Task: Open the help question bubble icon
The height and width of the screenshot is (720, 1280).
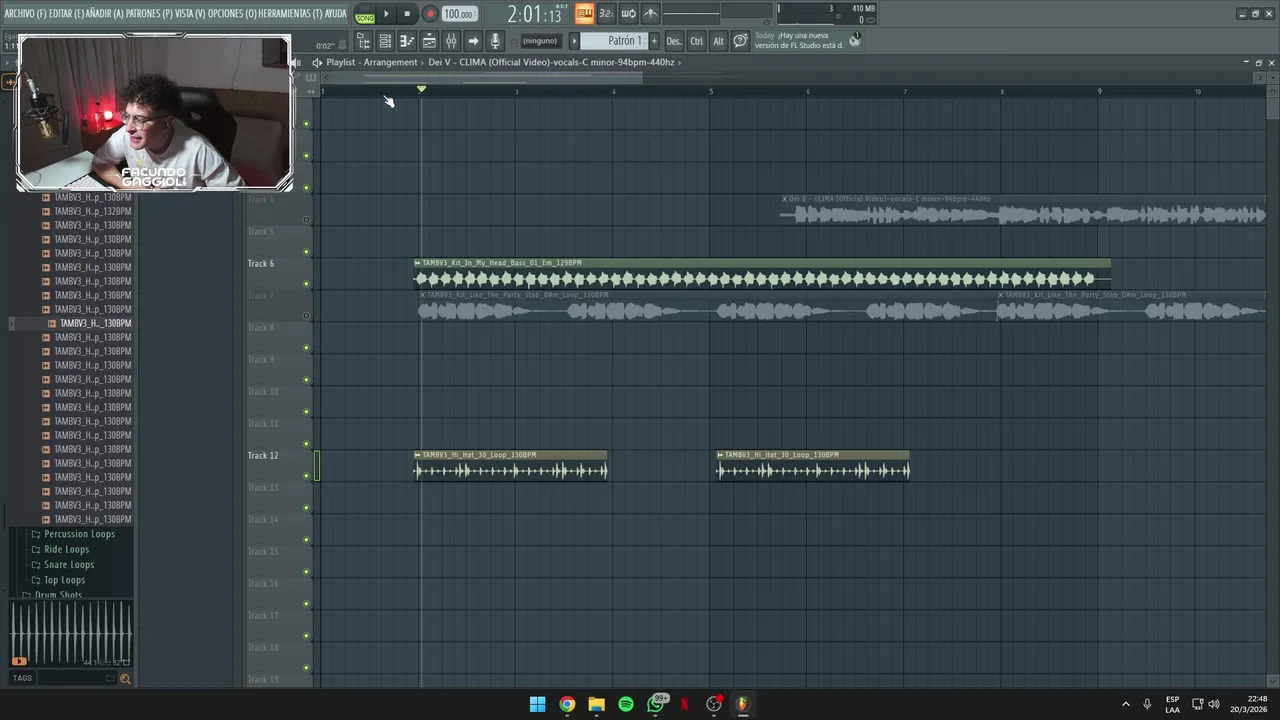Action: (x=740, y=41)
